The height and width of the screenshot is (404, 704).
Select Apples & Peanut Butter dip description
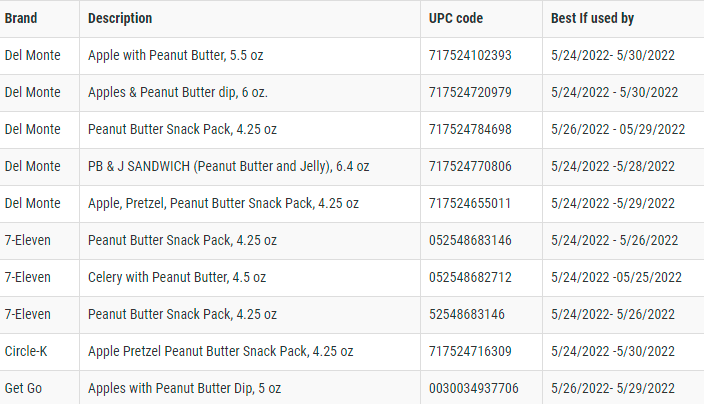point(177,93)
